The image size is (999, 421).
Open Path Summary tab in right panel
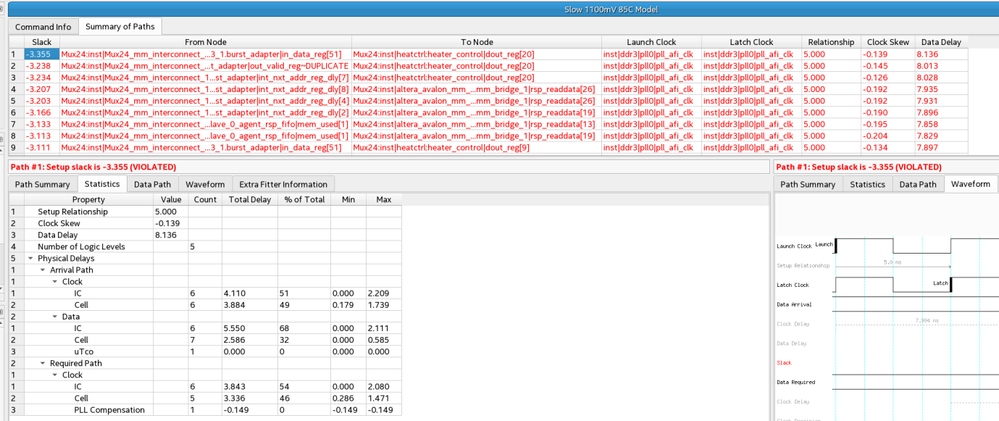[808, 184]
